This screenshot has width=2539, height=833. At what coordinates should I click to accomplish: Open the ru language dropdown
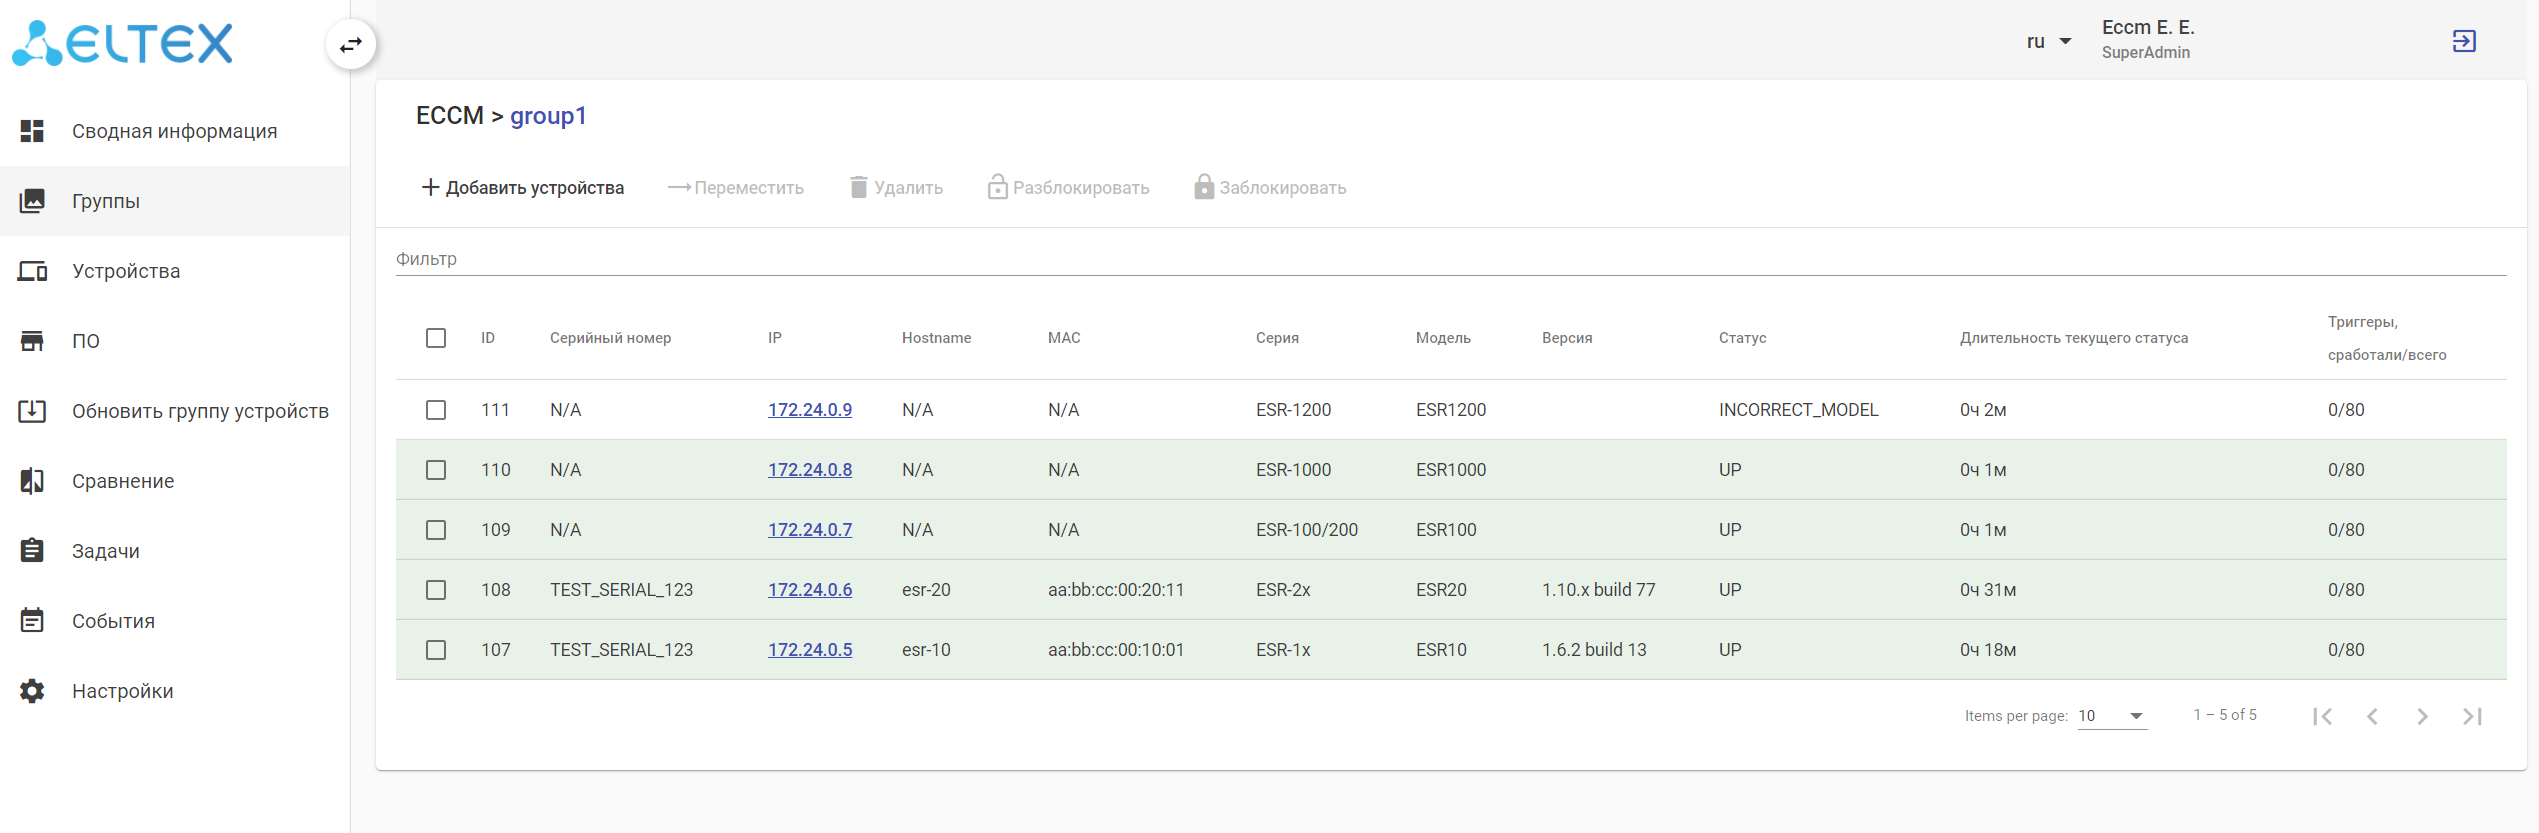[2048, 42]
